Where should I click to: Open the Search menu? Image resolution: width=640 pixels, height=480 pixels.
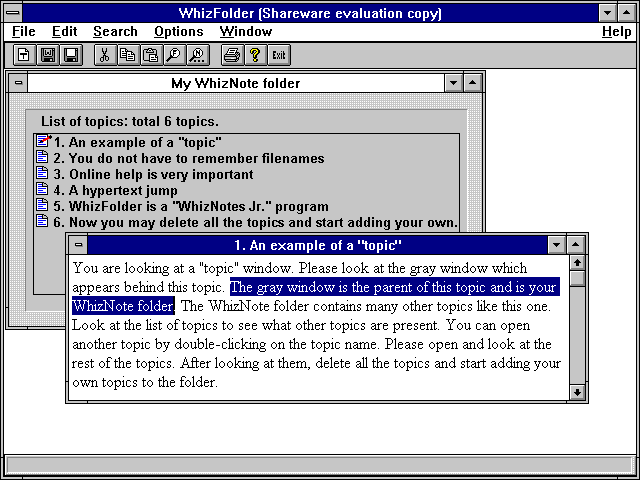pos(115,32)
